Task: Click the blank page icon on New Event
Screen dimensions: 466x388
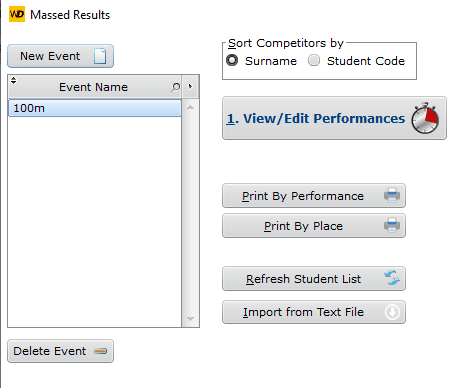Action: [100, 56]
